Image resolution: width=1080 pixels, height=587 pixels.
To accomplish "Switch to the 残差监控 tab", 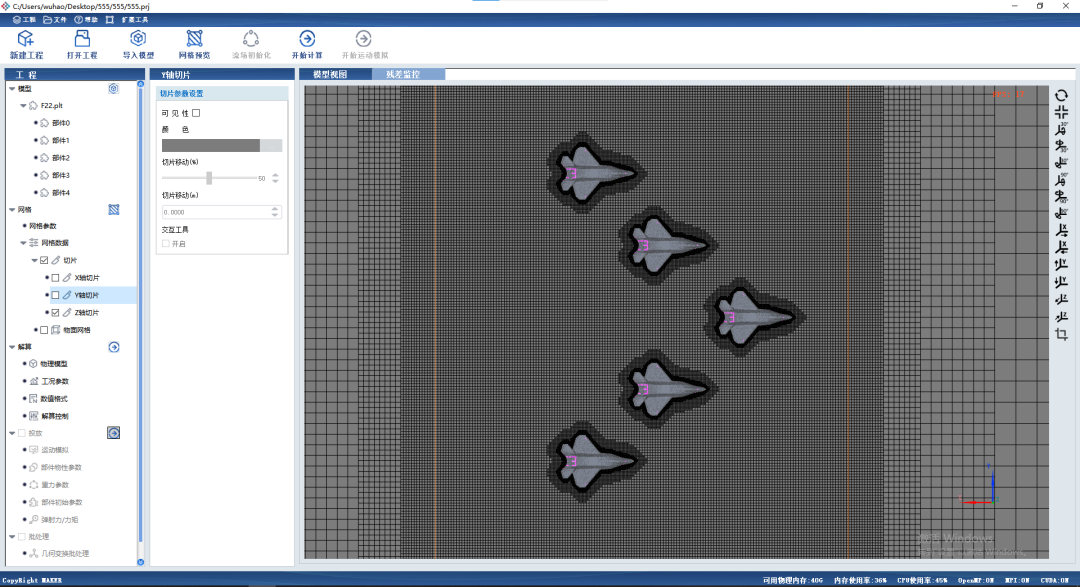I will click(x=408, y=74).
